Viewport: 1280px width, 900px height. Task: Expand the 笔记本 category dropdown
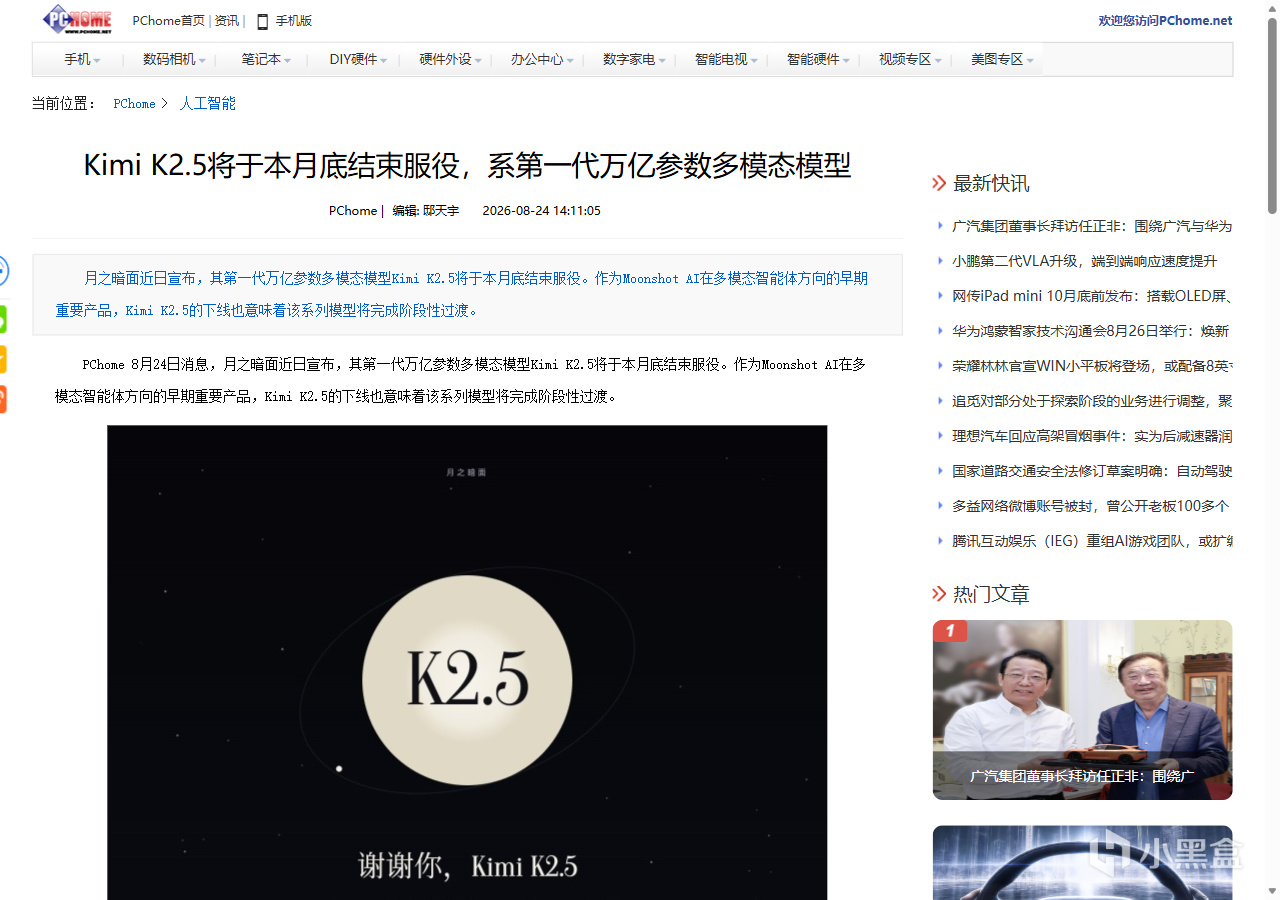click(266, 60)
